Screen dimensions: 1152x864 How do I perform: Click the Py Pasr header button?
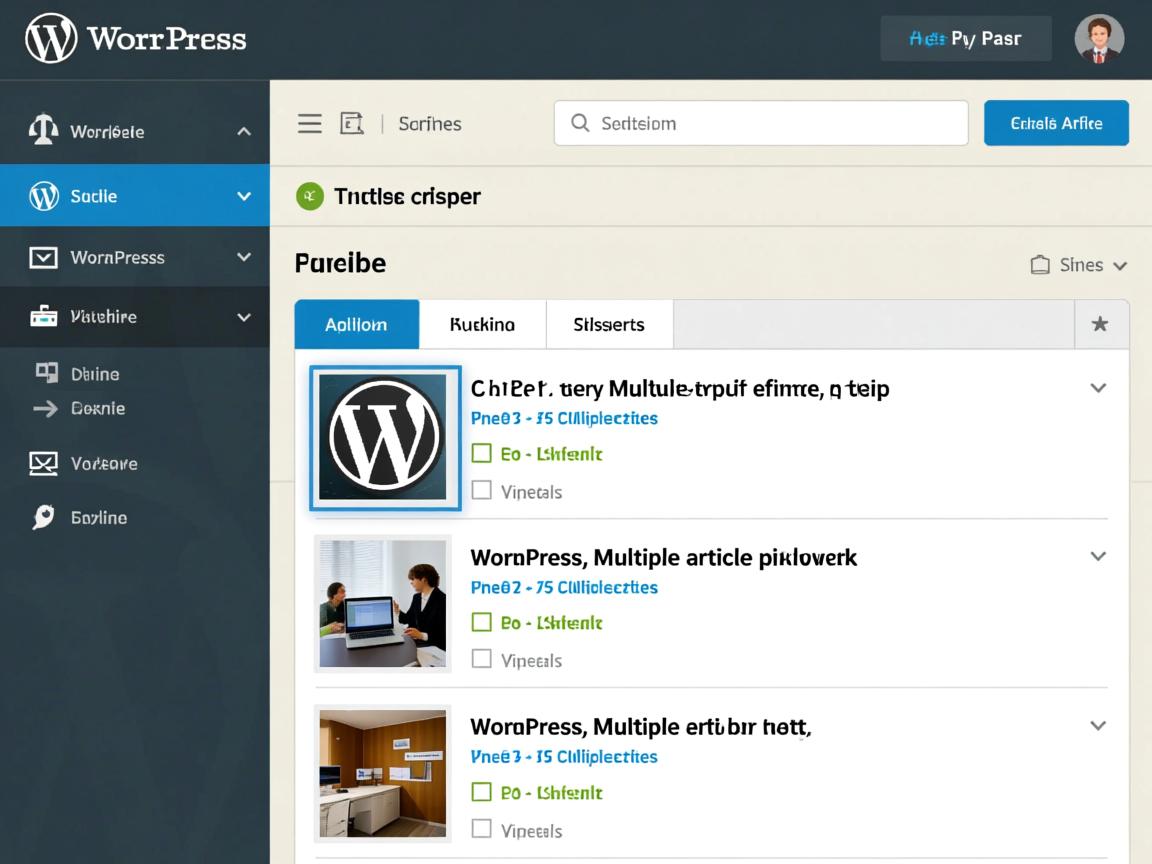[x=965, y=39]
